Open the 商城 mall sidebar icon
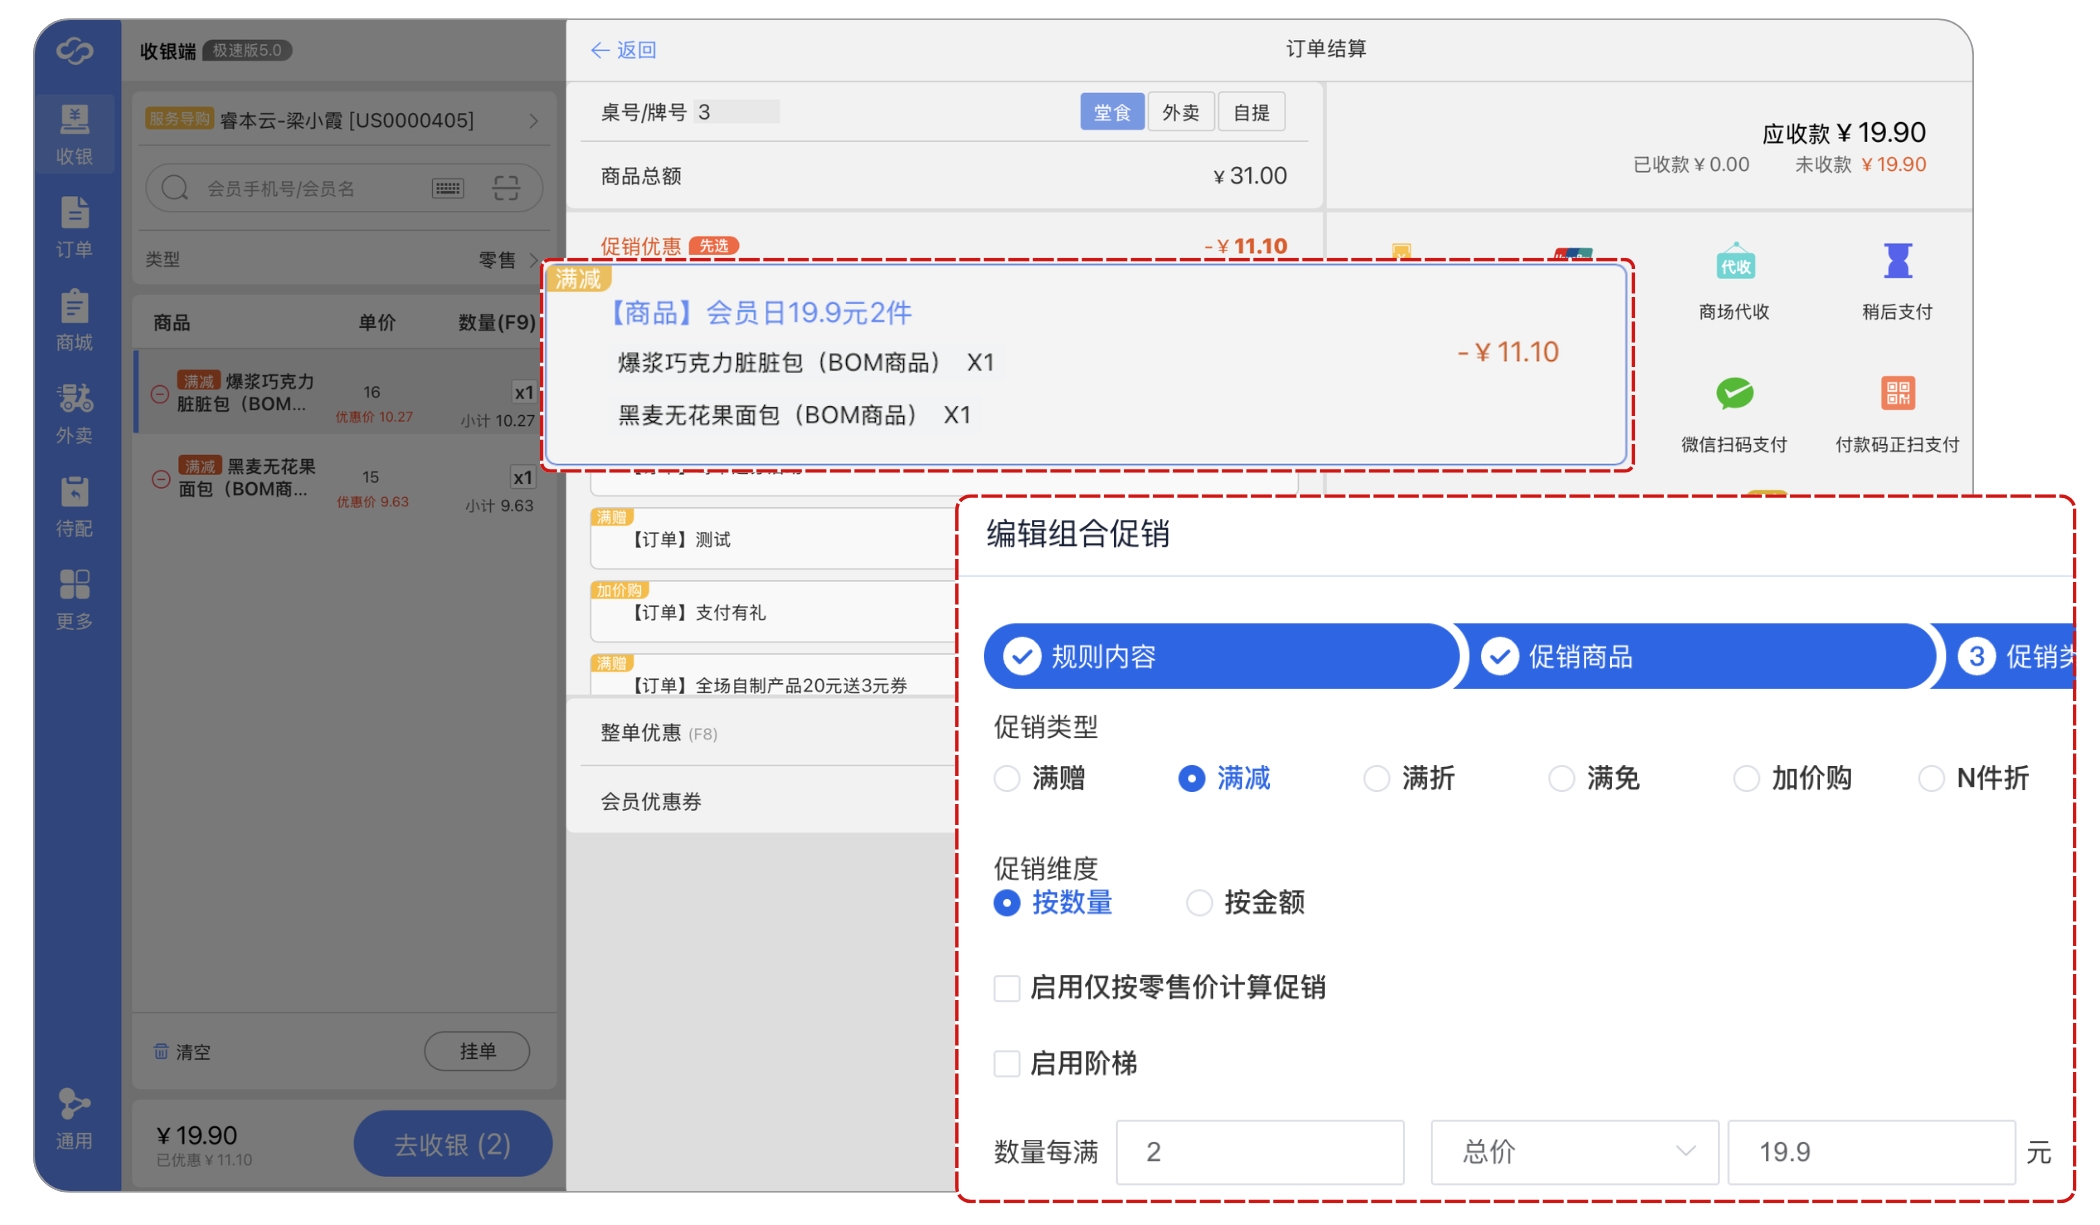This screenshot has width=2100, height=1225. coord(75,321)
